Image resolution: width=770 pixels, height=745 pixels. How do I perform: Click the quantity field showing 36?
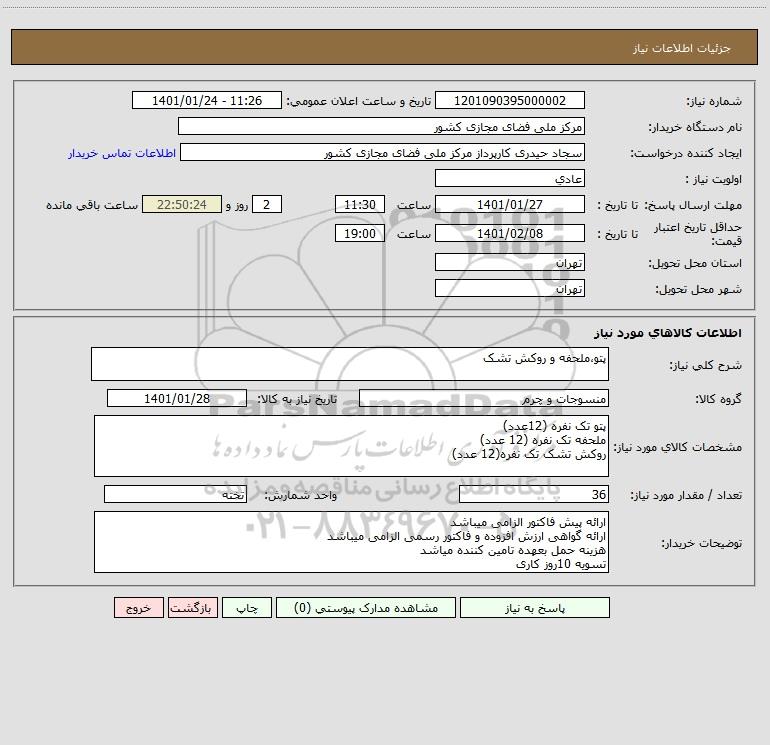(534, 495)
